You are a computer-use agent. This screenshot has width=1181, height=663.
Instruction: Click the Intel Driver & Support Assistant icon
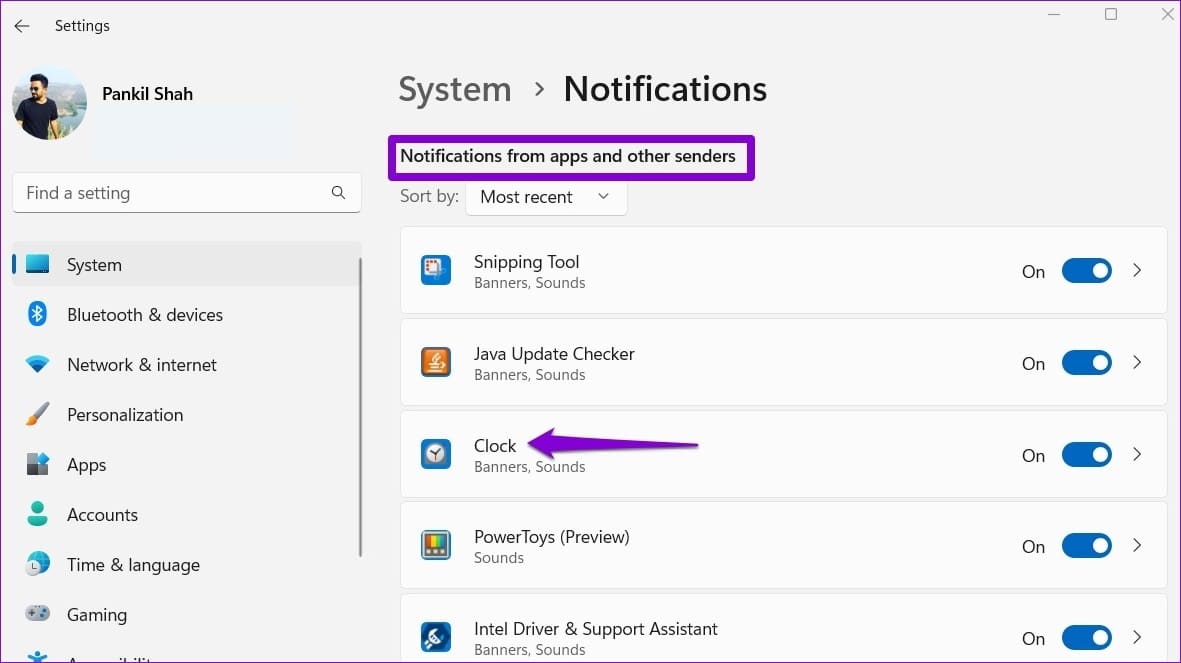pyautogui.click(x=436, y=637)
